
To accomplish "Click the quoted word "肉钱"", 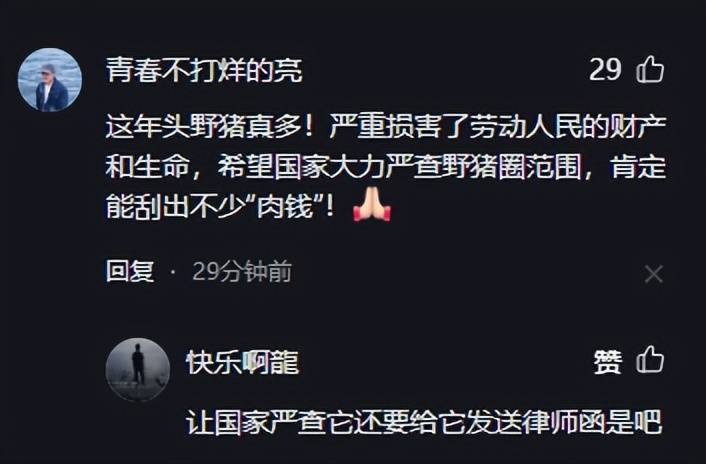I will pyautogui.click(x=285, y=207).
